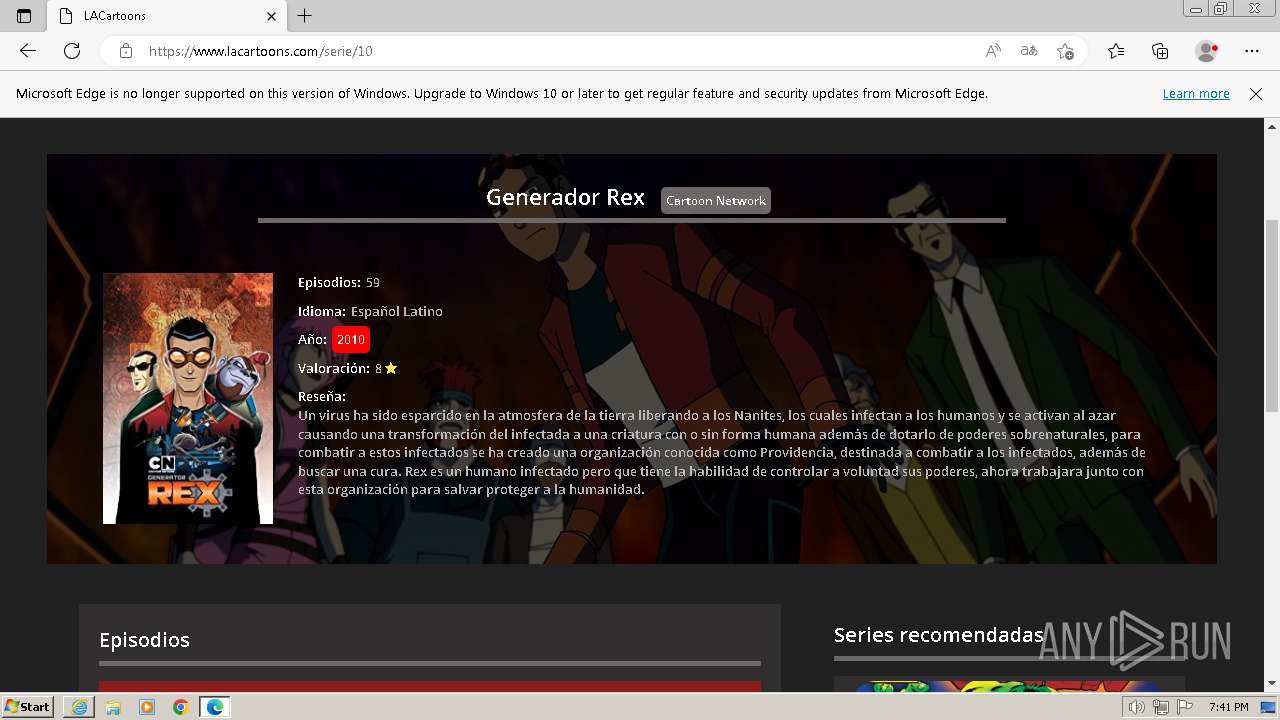The image size is (1280, 720).
Task: Open the Action Center flag icon
Action: click(x=1185, y=707)
